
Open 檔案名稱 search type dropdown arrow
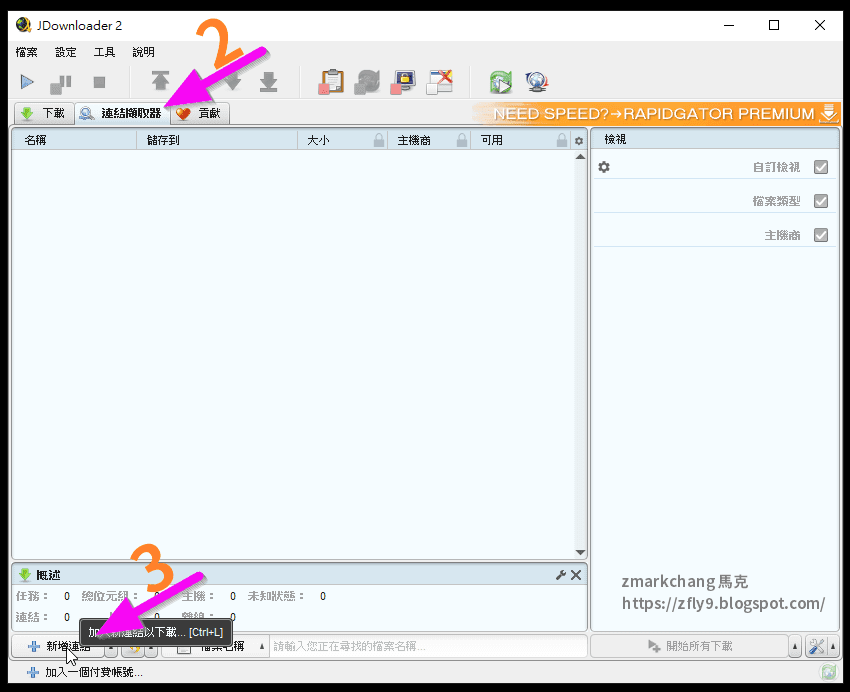click(x=262, y=646)
